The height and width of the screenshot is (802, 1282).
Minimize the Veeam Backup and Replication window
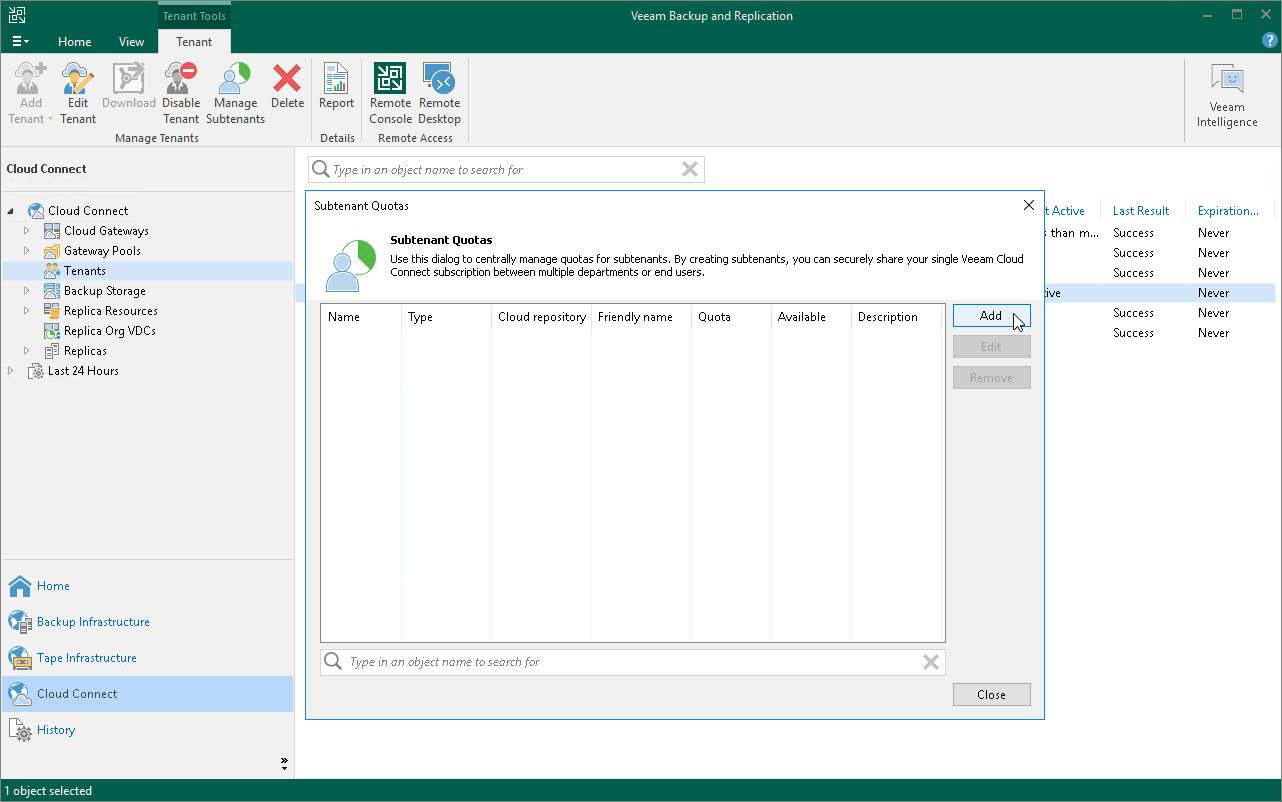pyautogui.click(x=1209, y=15)
